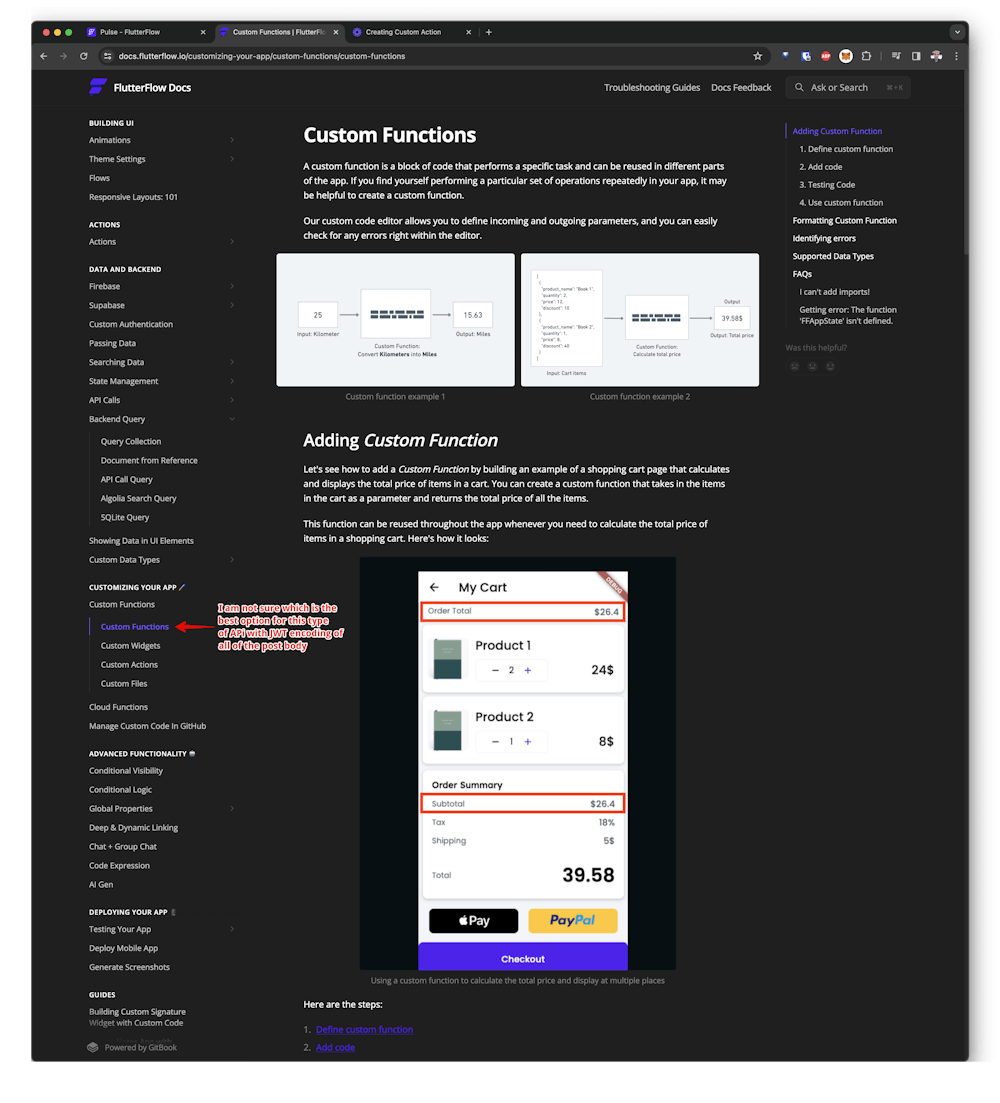Open API Call Query sidebar item
Image resolution: width=1000 pixels, height=1103 pixels.
tap(127, 480)
